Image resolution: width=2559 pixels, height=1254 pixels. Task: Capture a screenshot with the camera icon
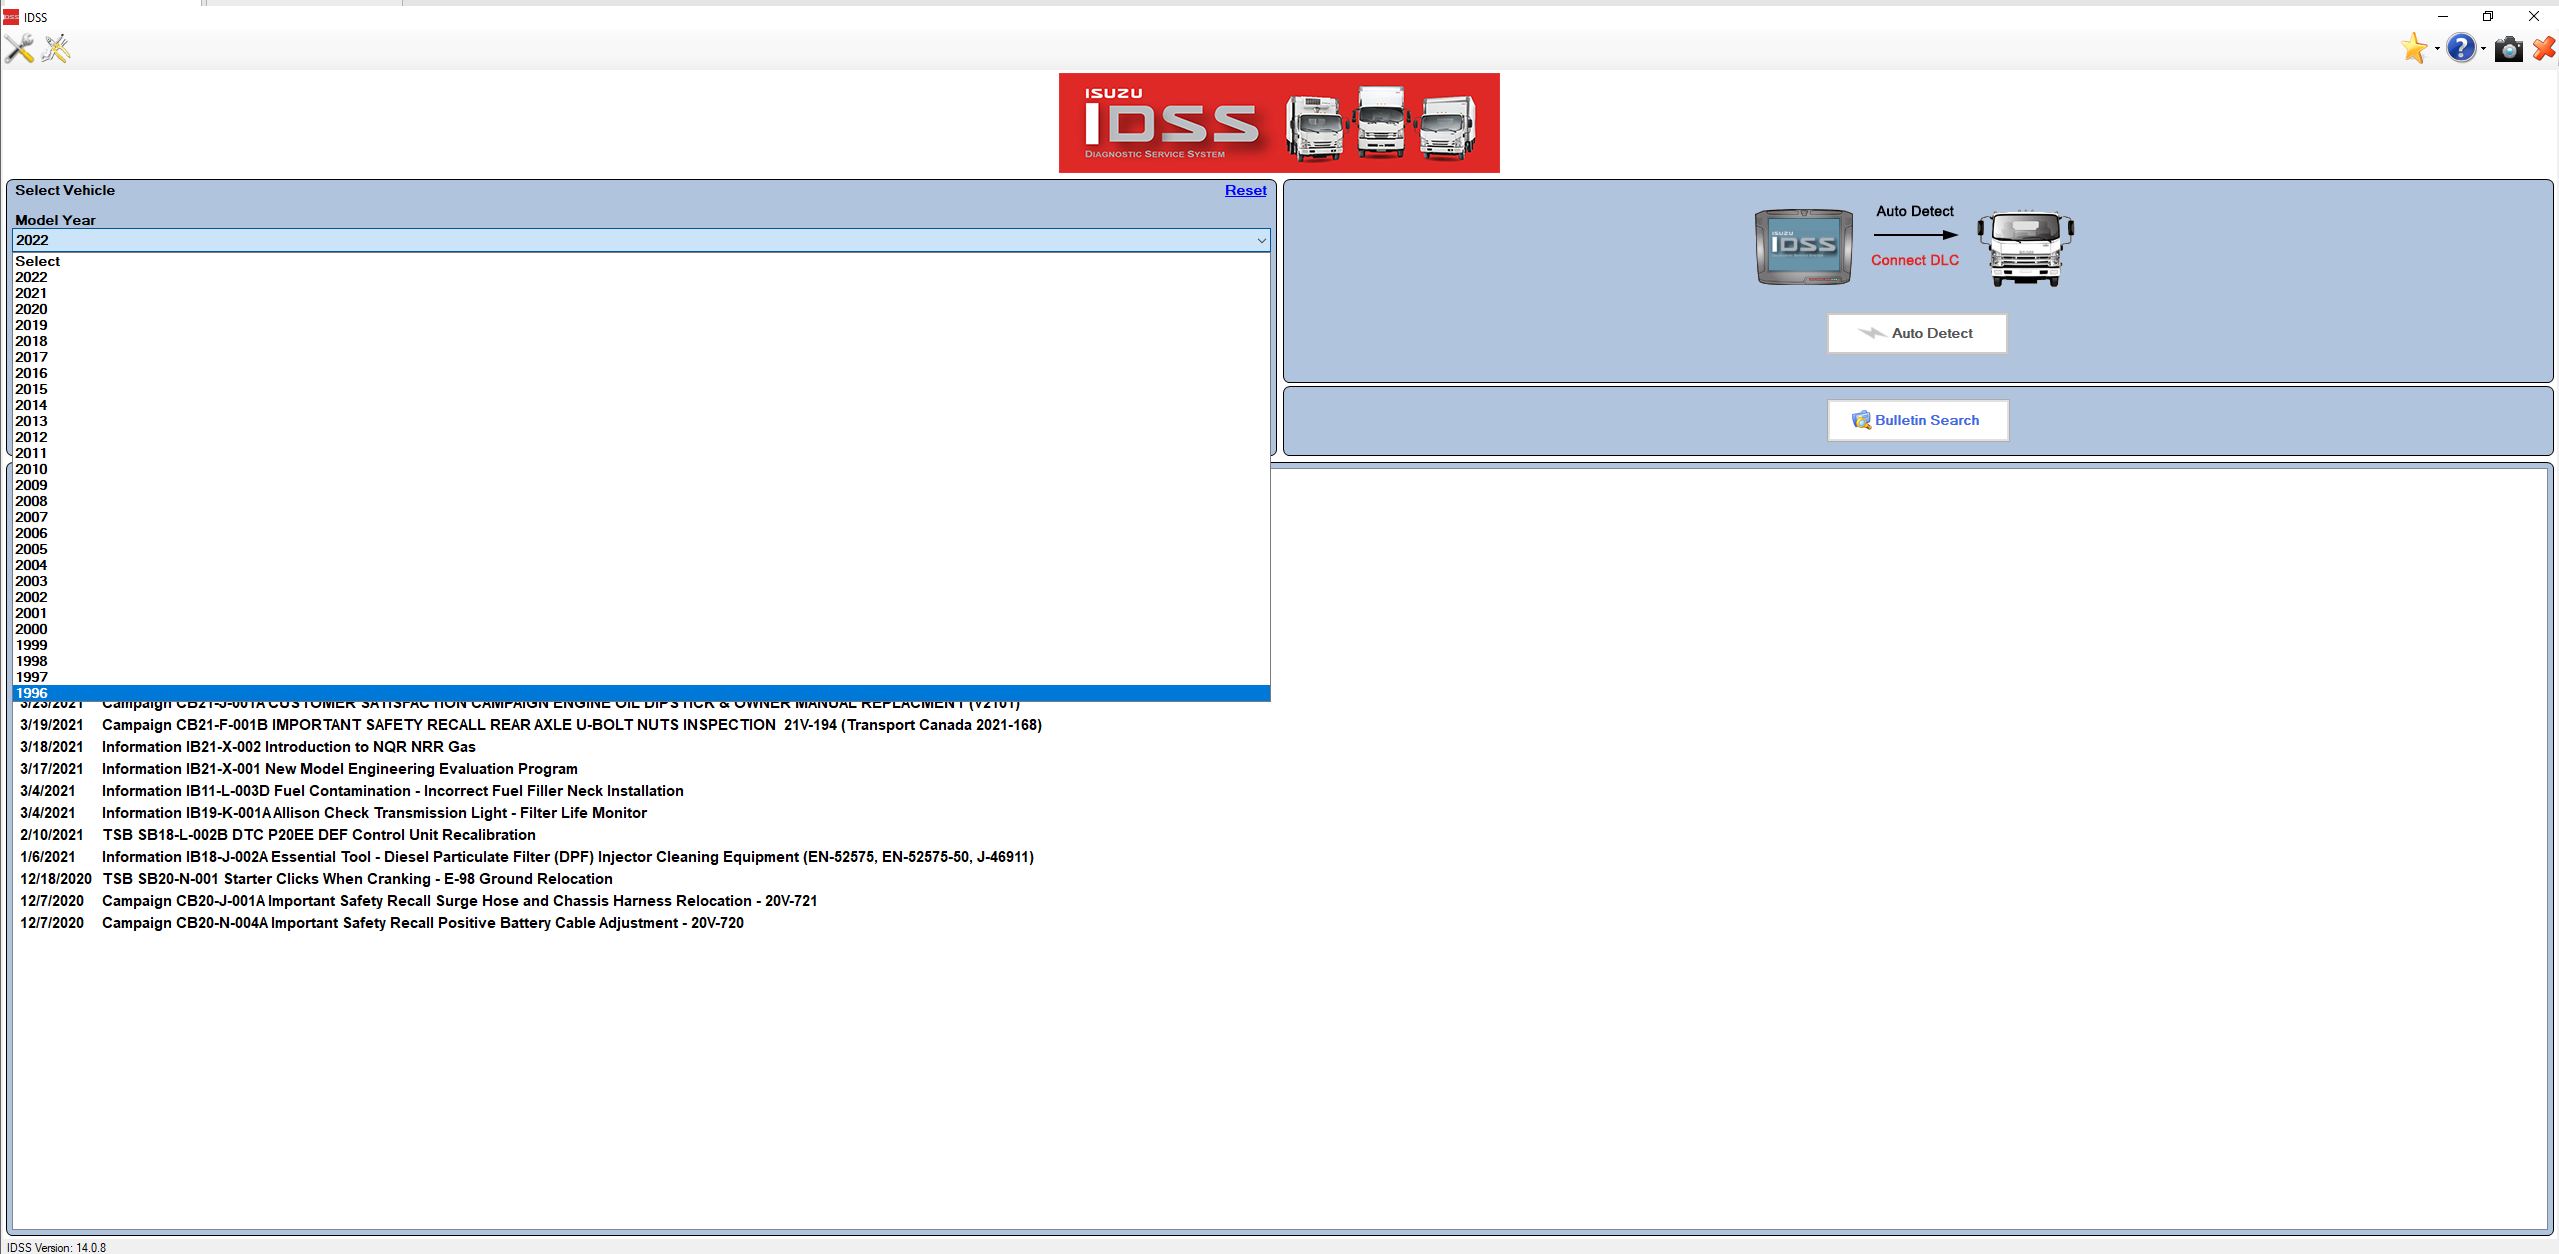(2509, 48)
